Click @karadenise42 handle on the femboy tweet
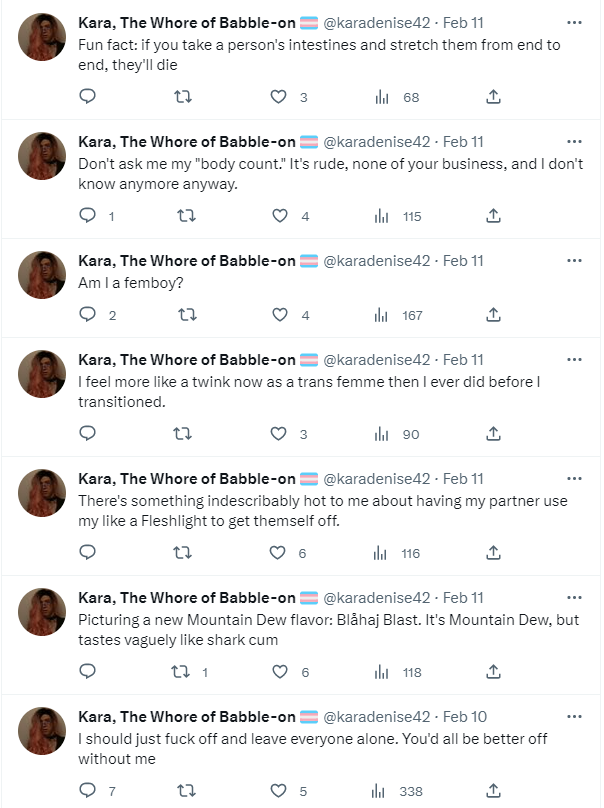Screen dimensions: 604x808 pyautogui.click(x=377, y=261)
